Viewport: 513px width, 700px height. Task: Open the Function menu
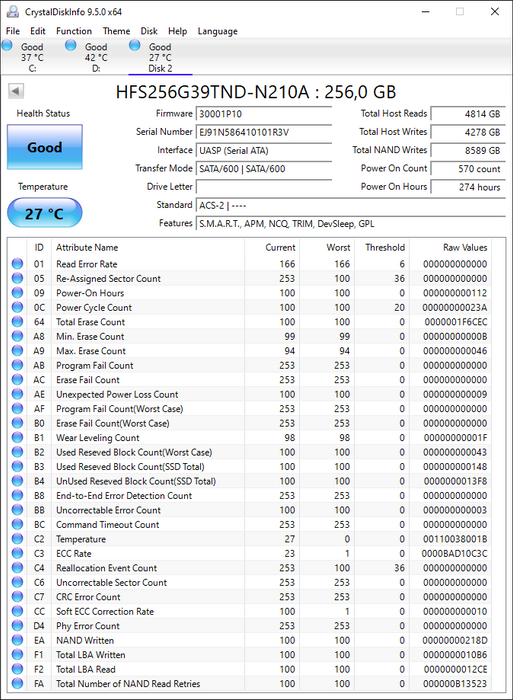(x=74, y=31)
